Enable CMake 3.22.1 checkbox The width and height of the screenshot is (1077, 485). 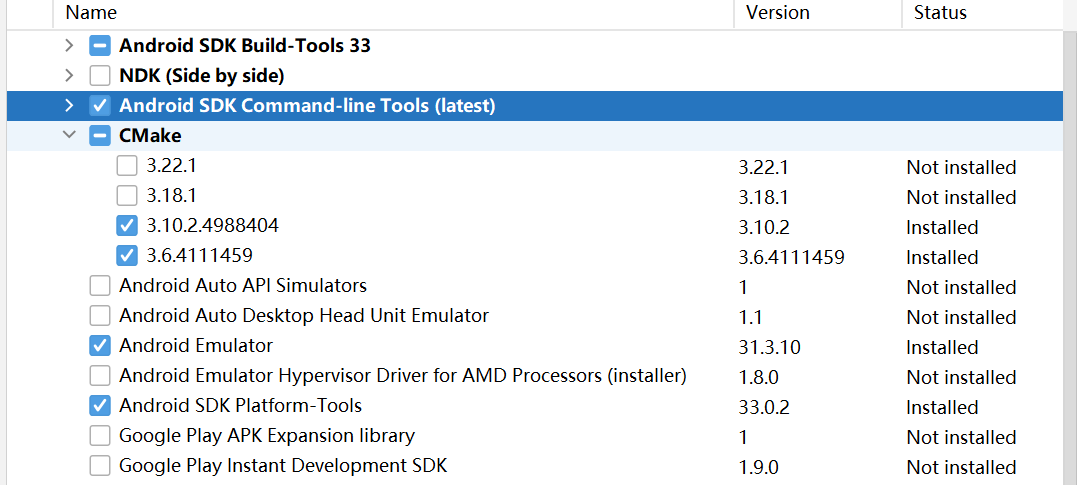pyautogui.click(x=127, y=166)
